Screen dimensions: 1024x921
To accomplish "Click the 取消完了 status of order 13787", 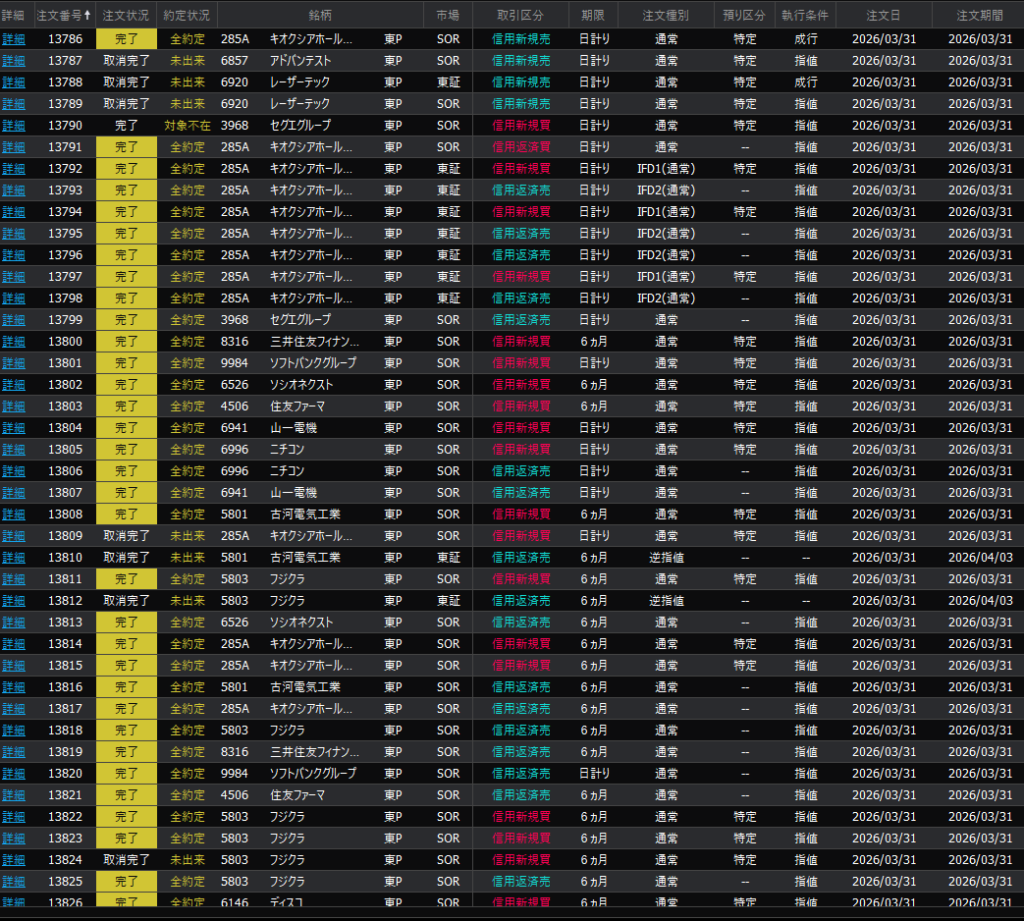I will tap(126, 61).
